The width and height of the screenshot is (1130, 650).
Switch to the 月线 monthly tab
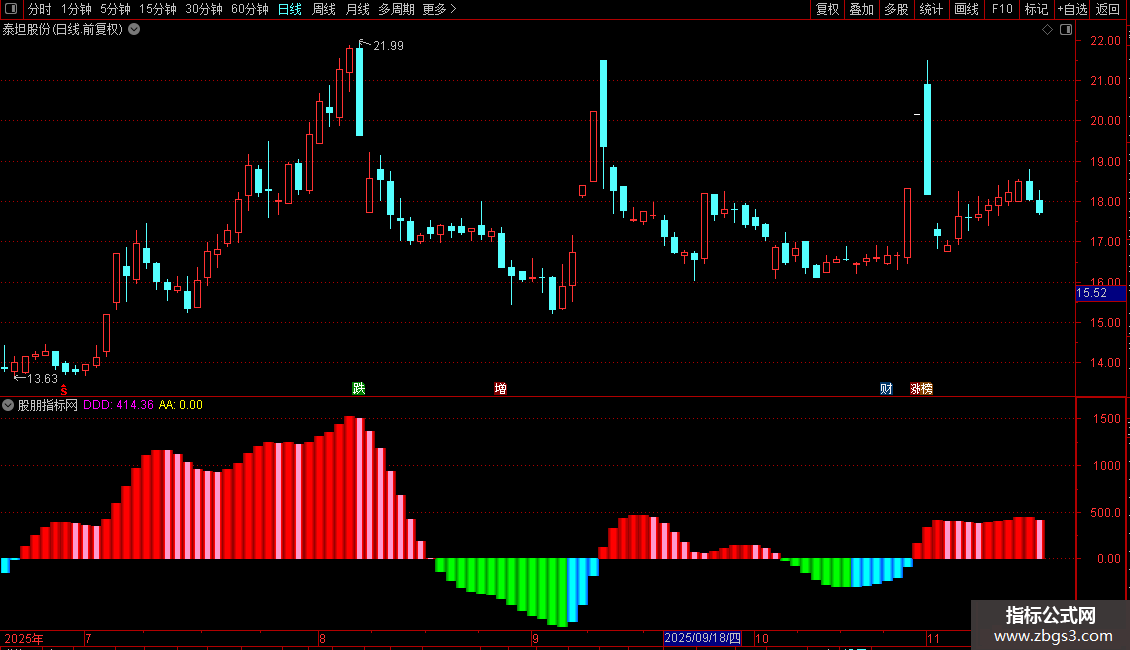(x=357, y=9)
